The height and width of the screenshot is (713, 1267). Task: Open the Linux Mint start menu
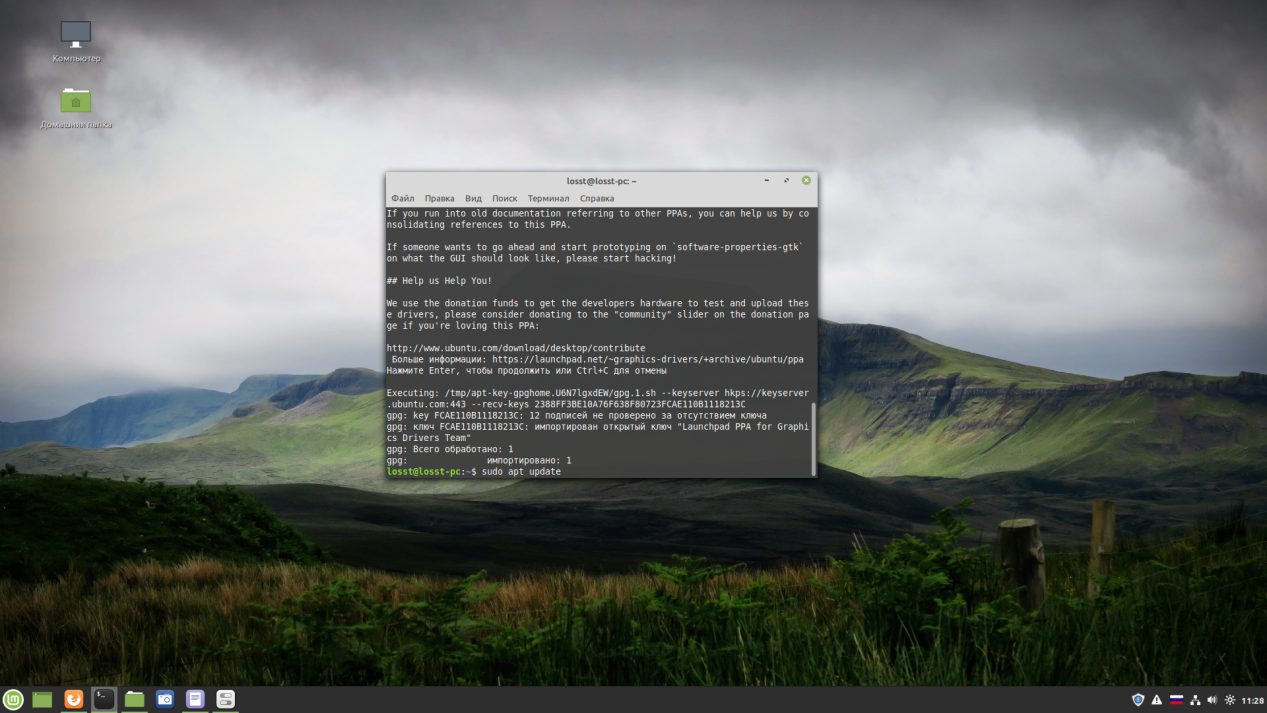tap(13, 700)
